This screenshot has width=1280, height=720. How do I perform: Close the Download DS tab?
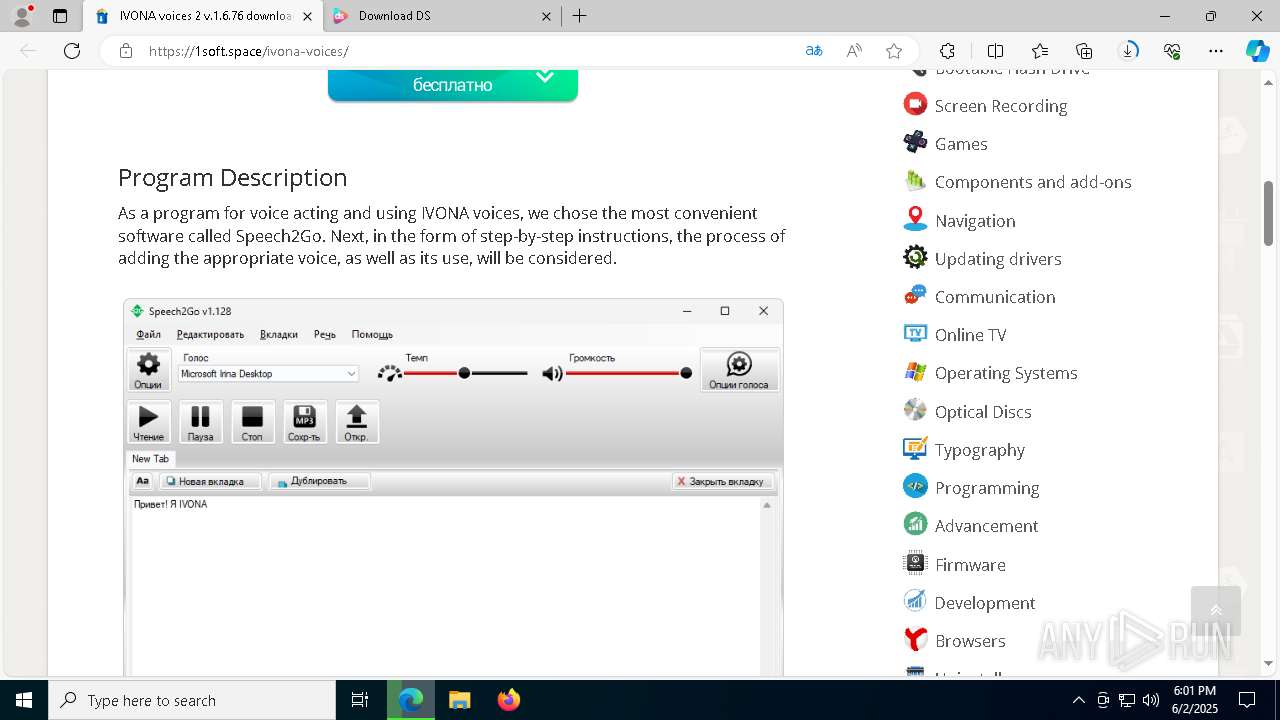pyautogui.click(x=546, y=16)
